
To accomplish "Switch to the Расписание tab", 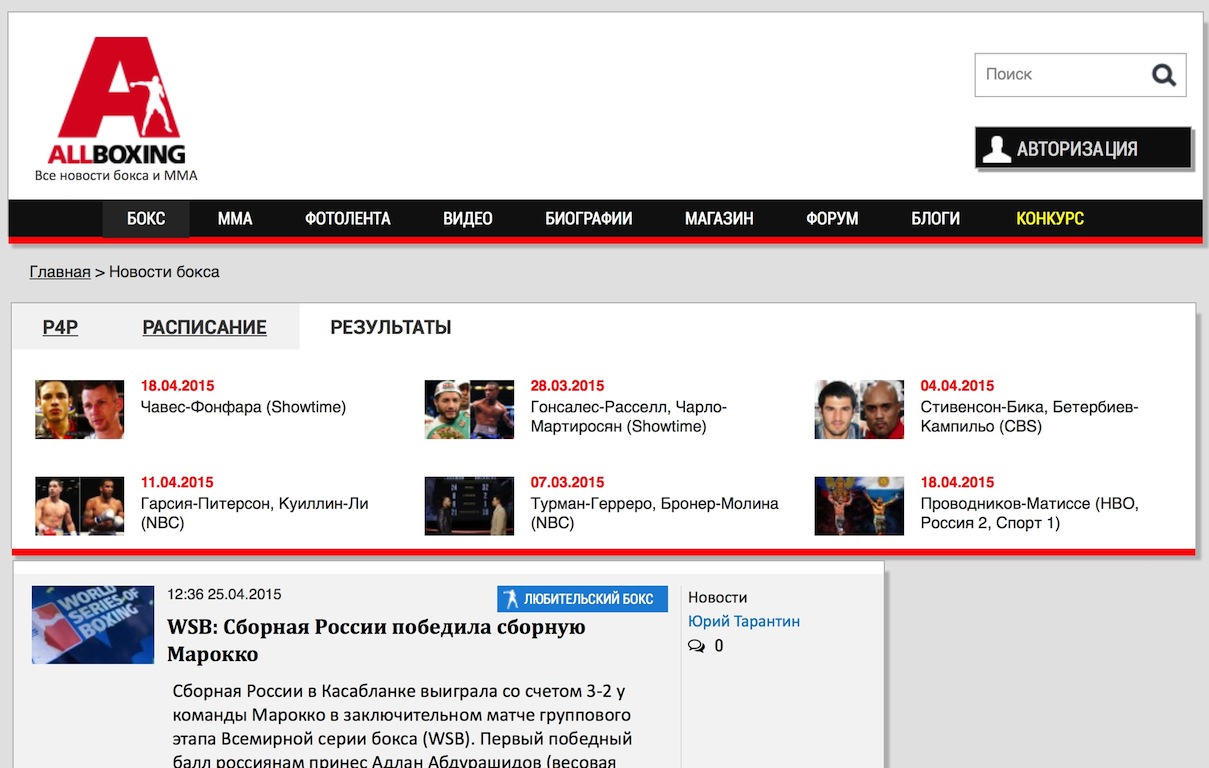I will click(204, 327).
